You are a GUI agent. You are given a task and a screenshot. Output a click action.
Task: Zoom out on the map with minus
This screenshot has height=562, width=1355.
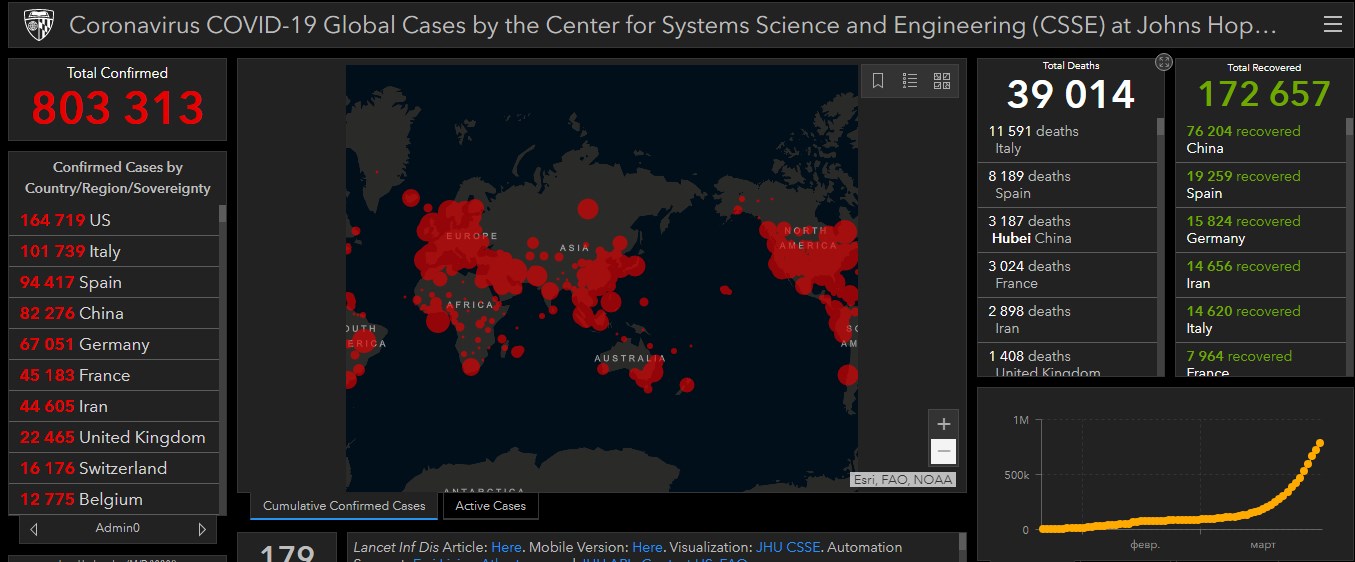tap(943, 452)
